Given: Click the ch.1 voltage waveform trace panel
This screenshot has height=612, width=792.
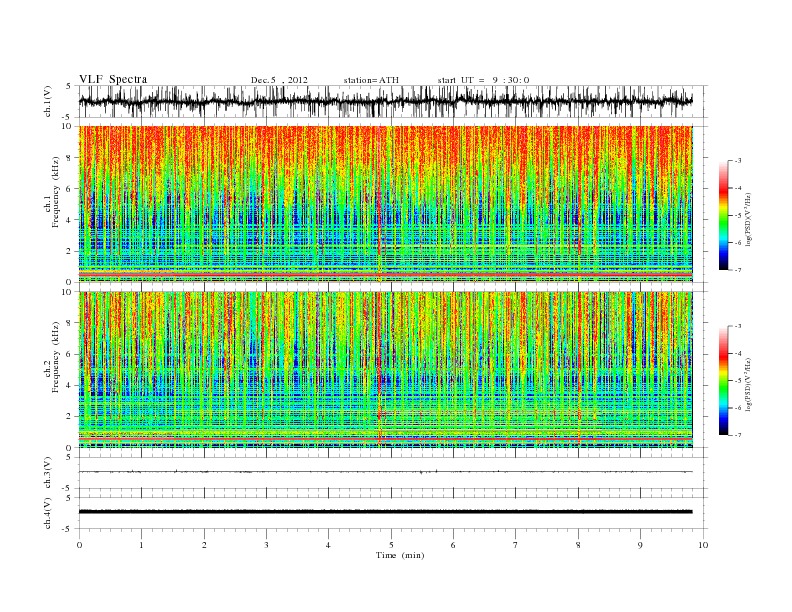Looking at the screenshot, I should [393, 101].
